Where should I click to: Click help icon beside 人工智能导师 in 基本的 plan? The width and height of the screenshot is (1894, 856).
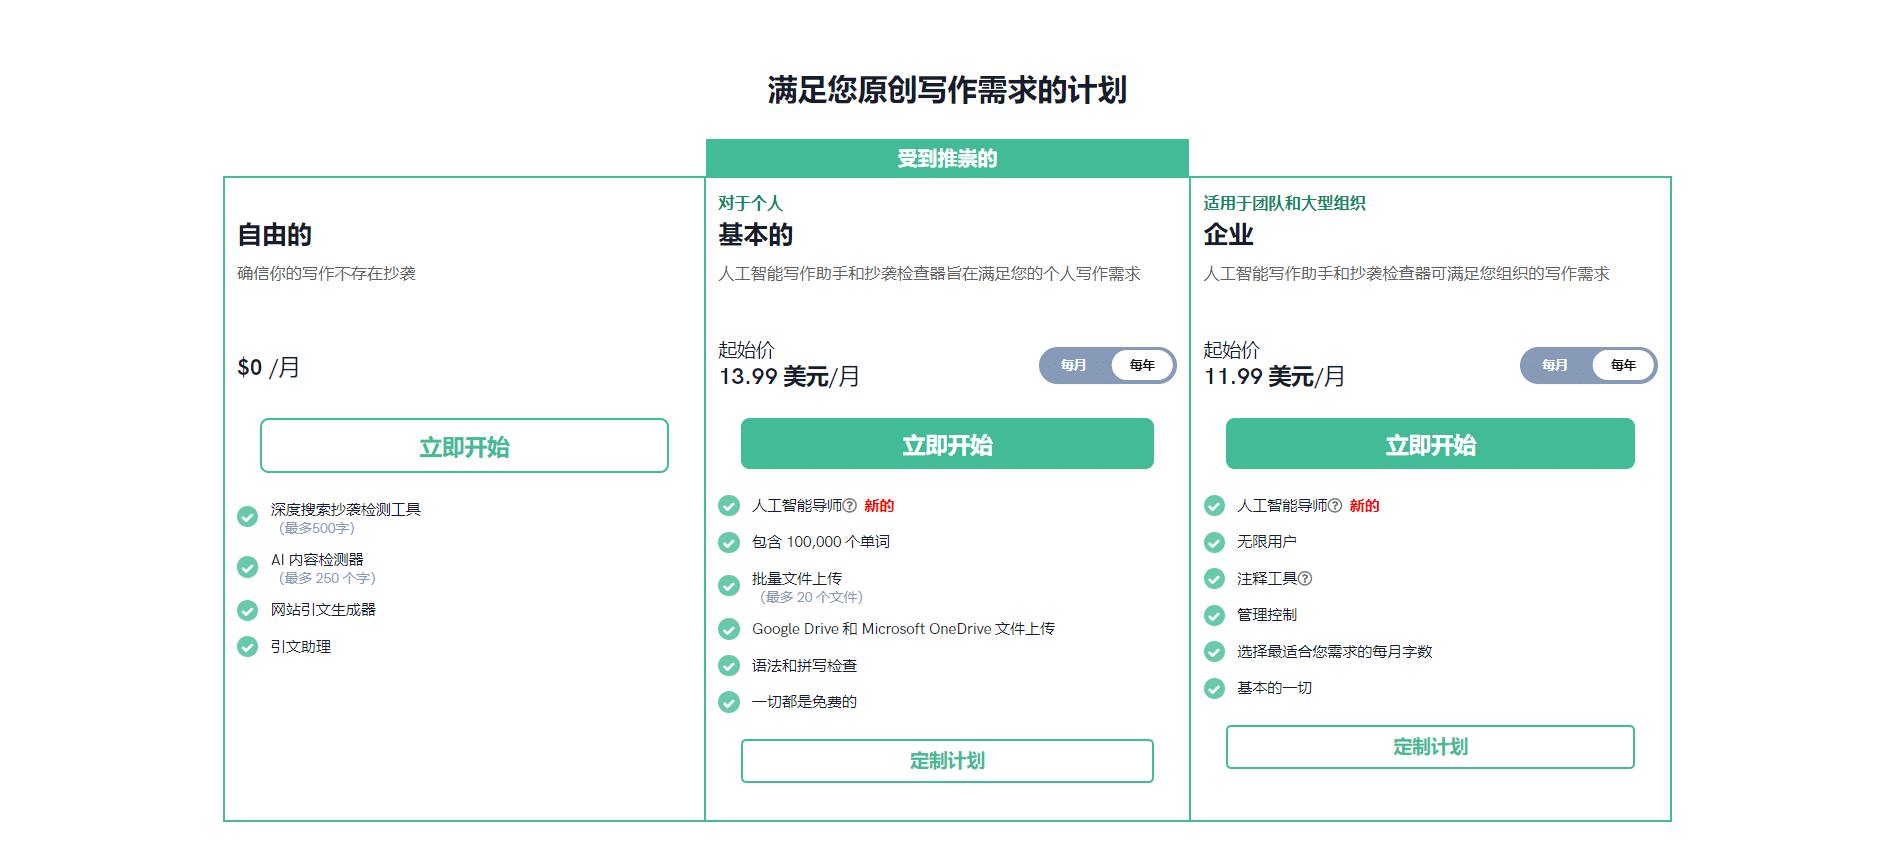850,506
